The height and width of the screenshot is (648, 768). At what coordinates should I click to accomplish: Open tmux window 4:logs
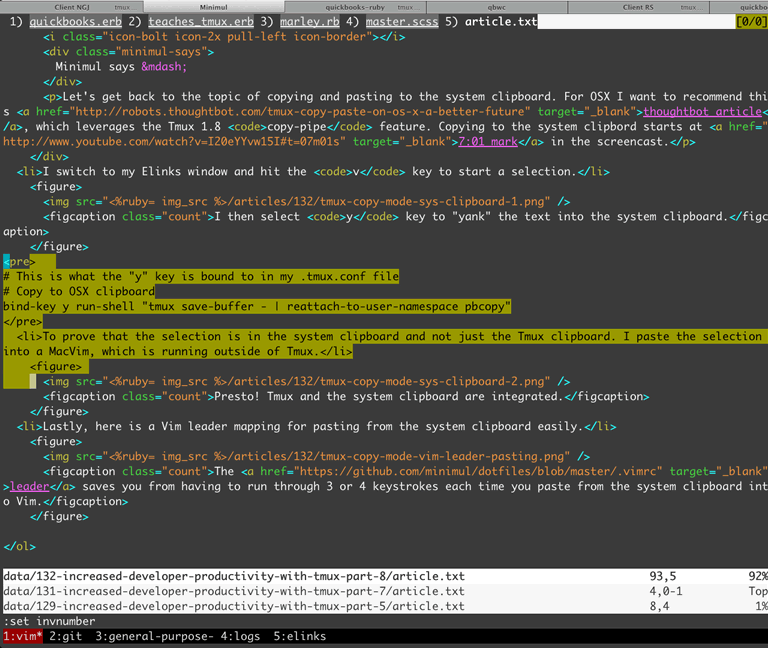pos(240,636)
